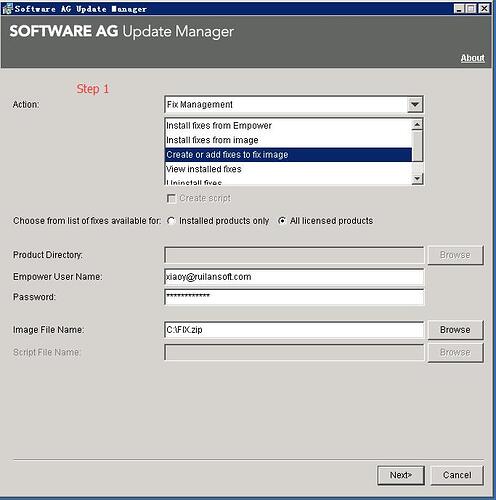Click the action list scrollbar thumb
Viewport: 496px width, 500px height.
417,146
